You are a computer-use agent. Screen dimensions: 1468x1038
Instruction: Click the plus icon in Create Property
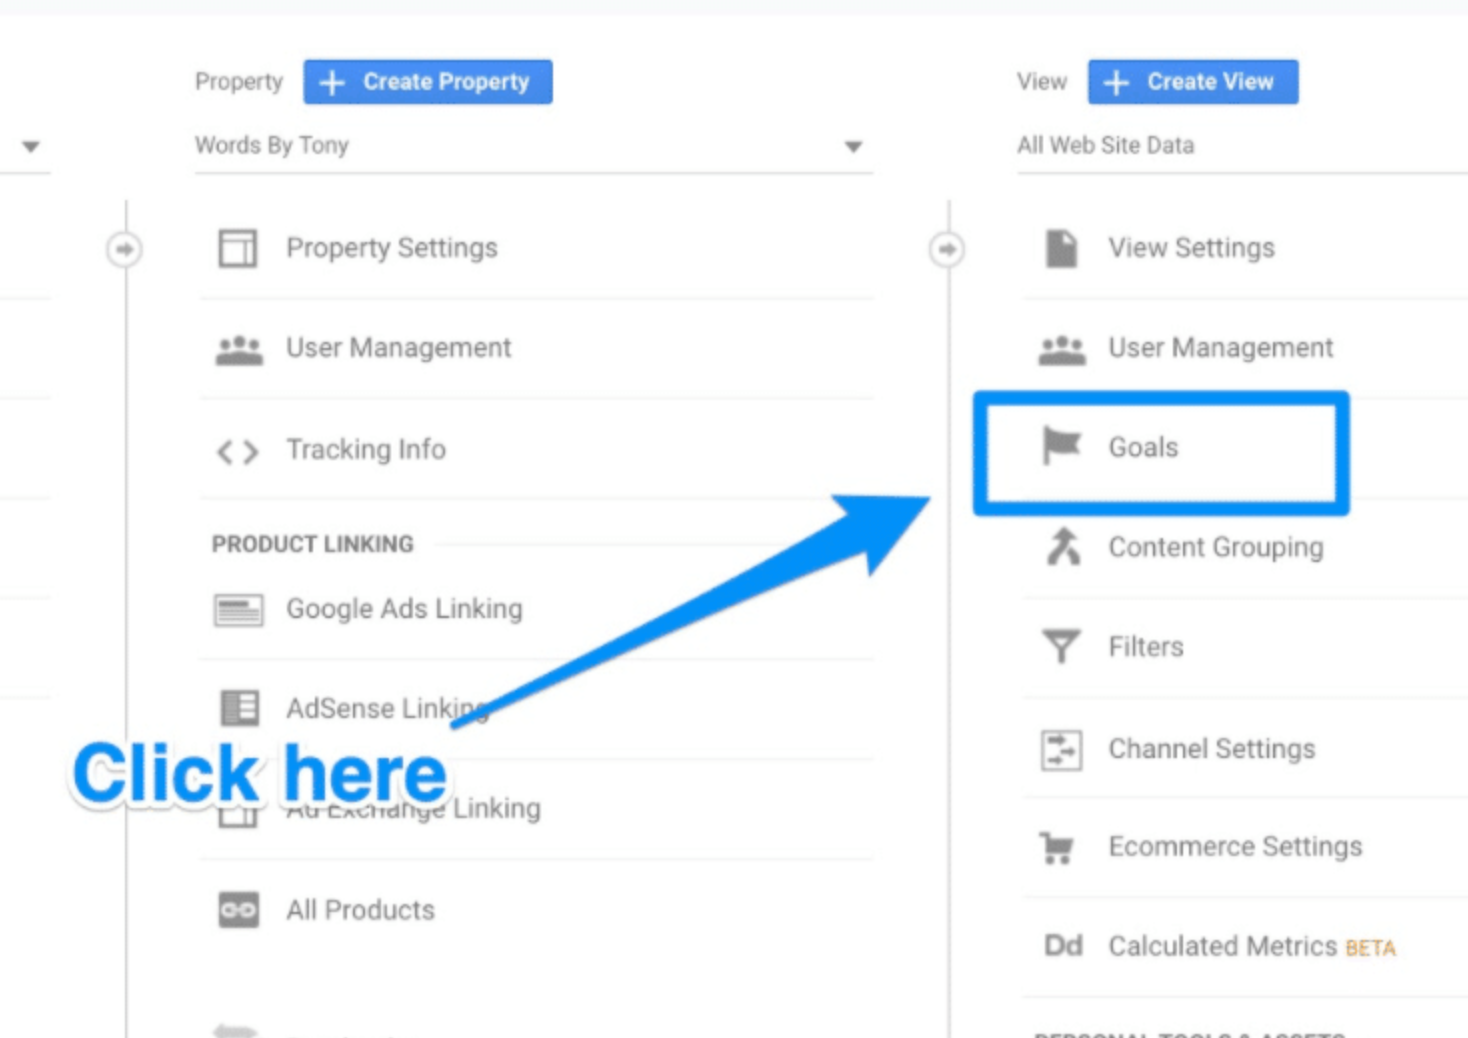click(x=332, y=83)
